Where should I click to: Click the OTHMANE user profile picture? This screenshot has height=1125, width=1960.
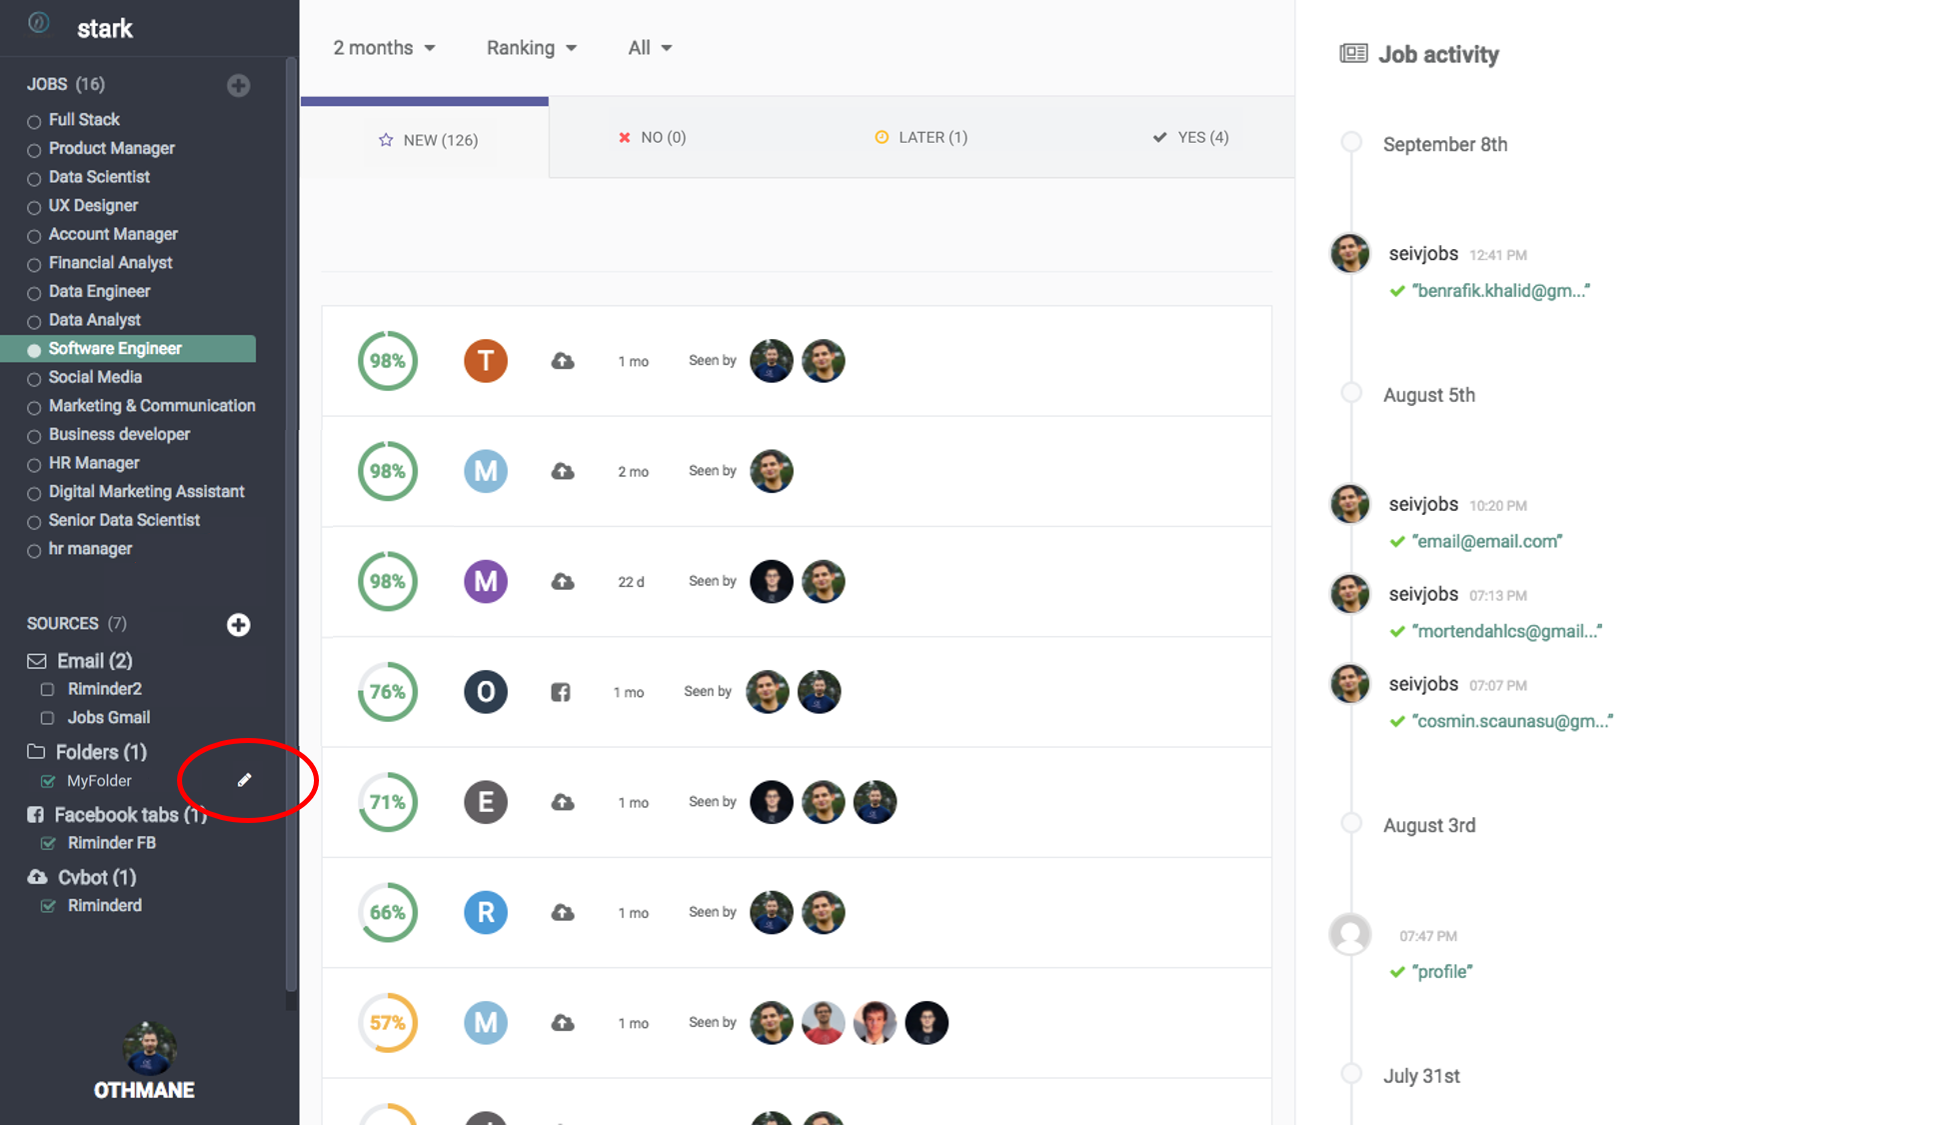click(x=148, y=1047)
